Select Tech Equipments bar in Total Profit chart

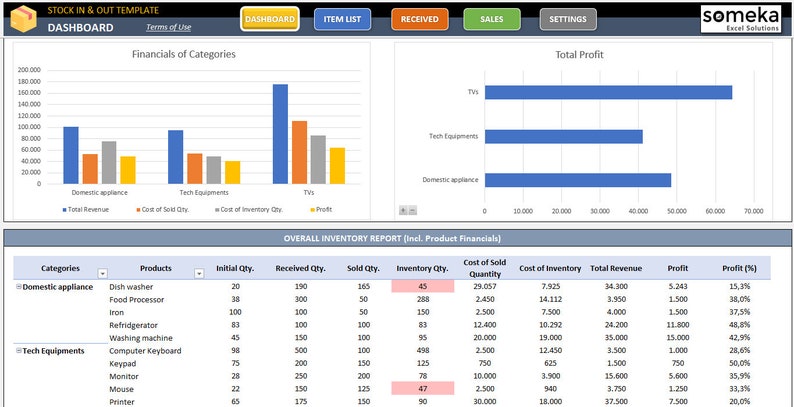pos(564,137)
